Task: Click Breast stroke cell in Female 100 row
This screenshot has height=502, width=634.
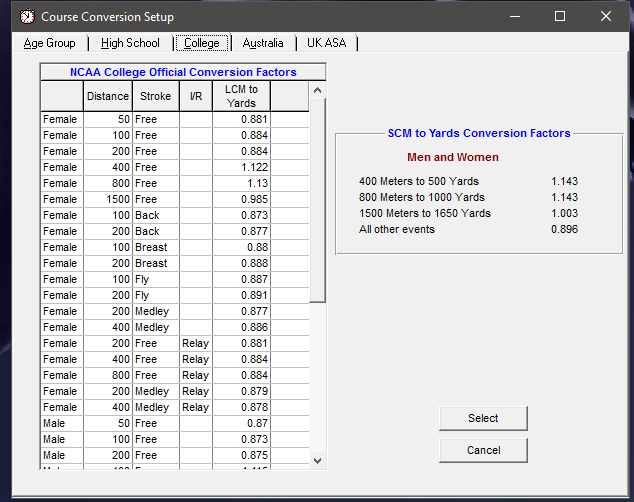Action: click(156, 247)
